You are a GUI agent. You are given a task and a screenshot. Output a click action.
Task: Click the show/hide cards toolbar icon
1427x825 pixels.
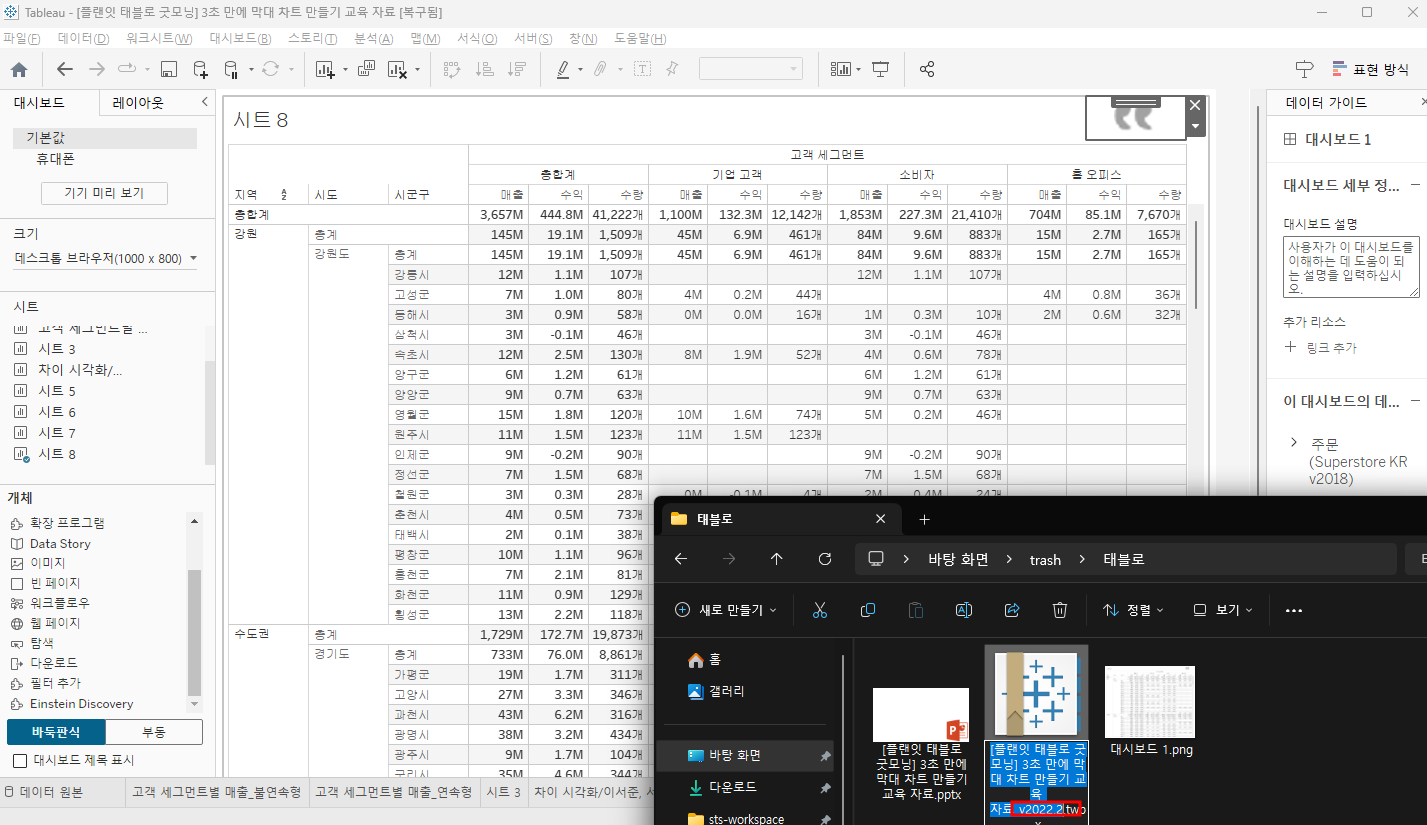click(x=840, y=69)
